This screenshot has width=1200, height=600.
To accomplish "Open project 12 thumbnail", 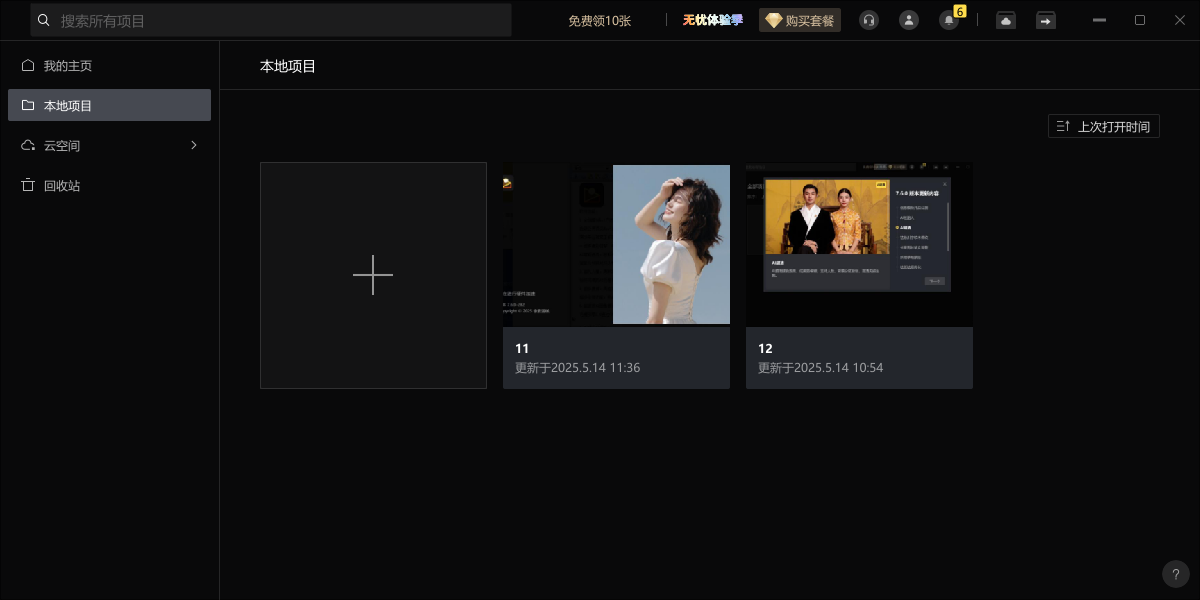I will point(859,245).
